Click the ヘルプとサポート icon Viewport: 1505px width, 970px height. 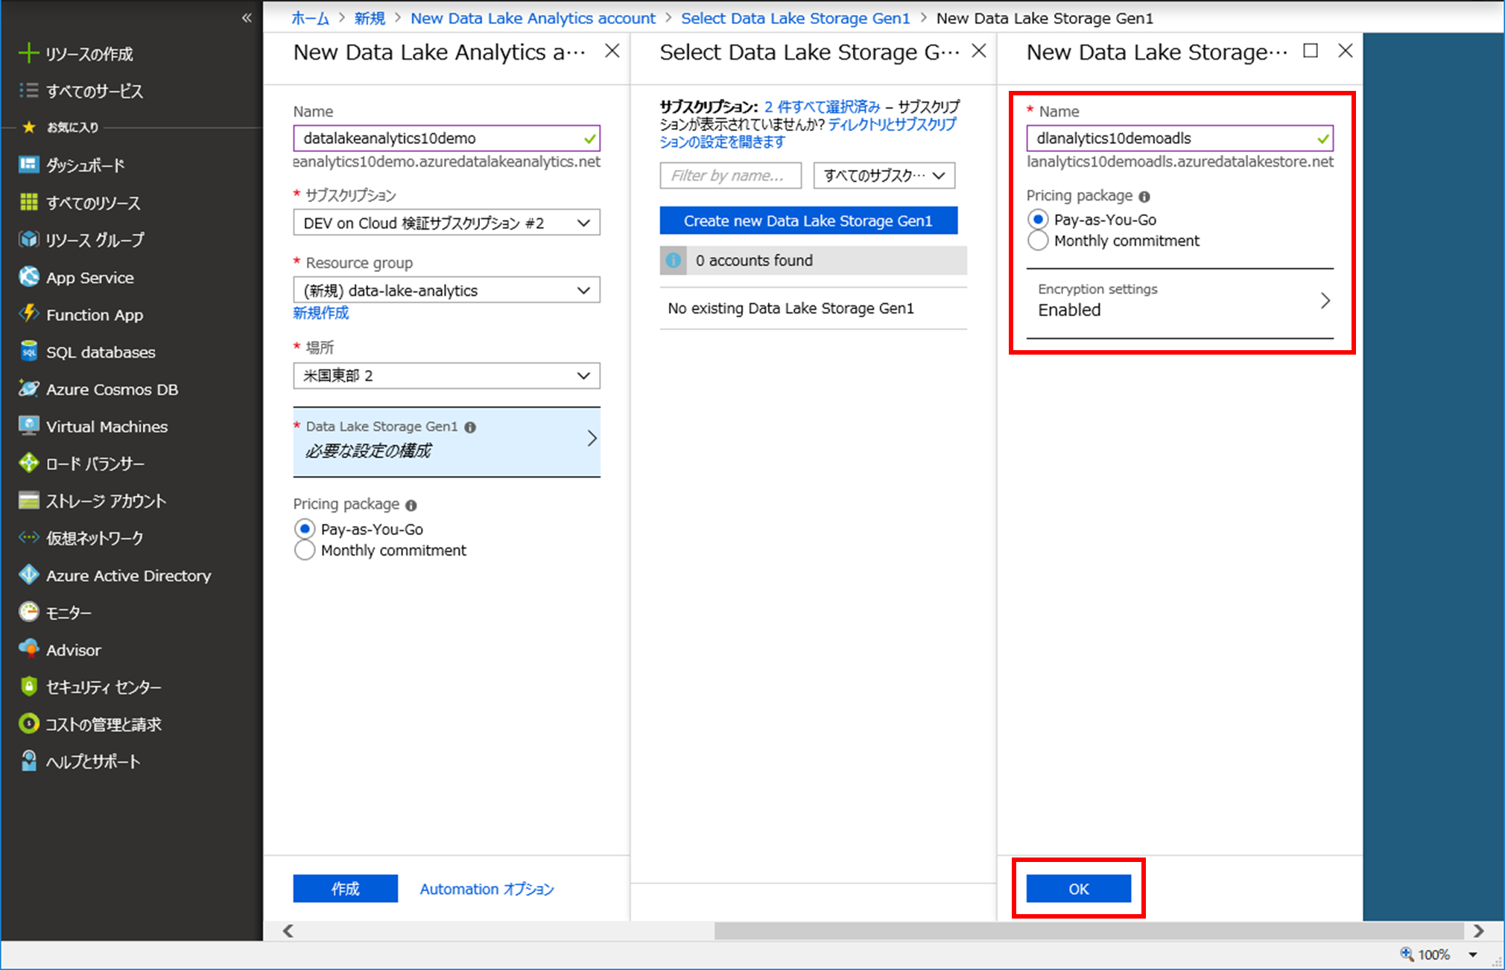pos(29,761)
